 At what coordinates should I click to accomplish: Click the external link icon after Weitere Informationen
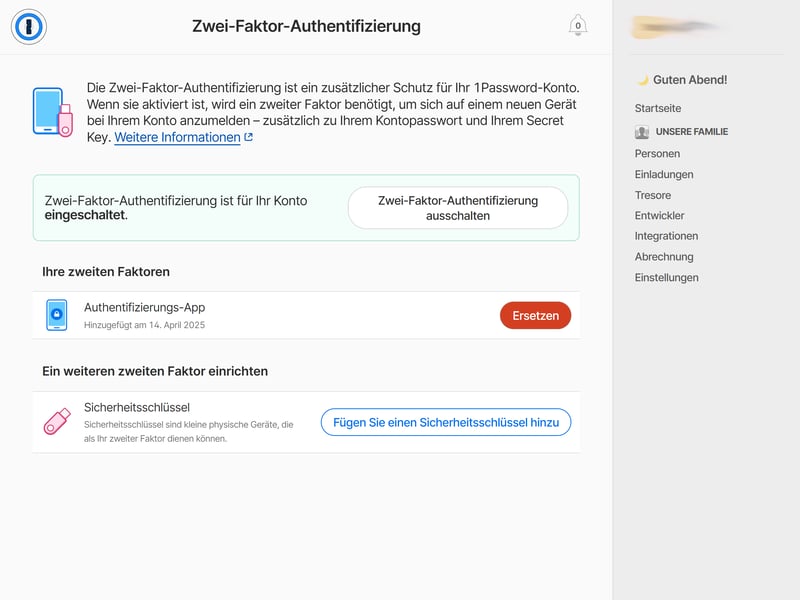click(x=248, y=138)
